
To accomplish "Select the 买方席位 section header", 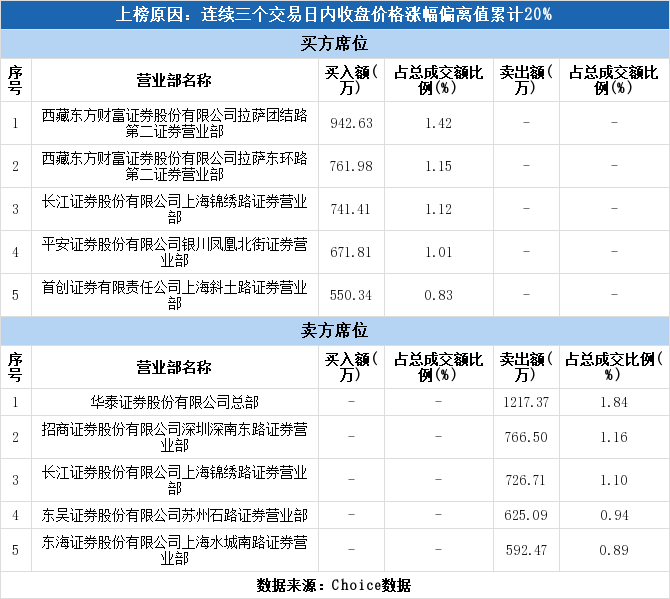I will coord(335,44).
